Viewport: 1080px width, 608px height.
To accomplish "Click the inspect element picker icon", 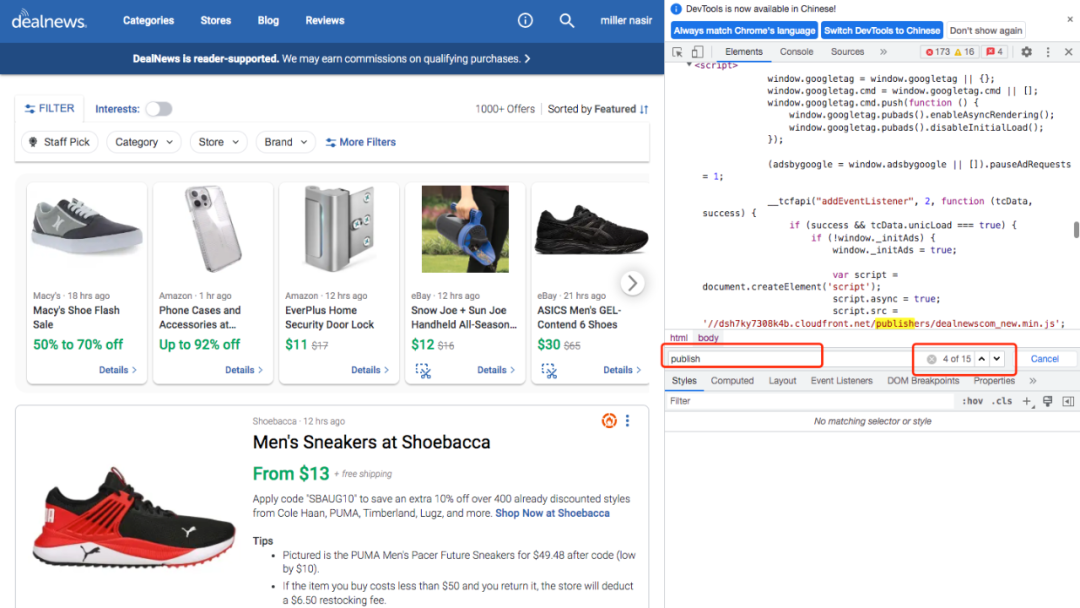I will (x=678, y=52).
